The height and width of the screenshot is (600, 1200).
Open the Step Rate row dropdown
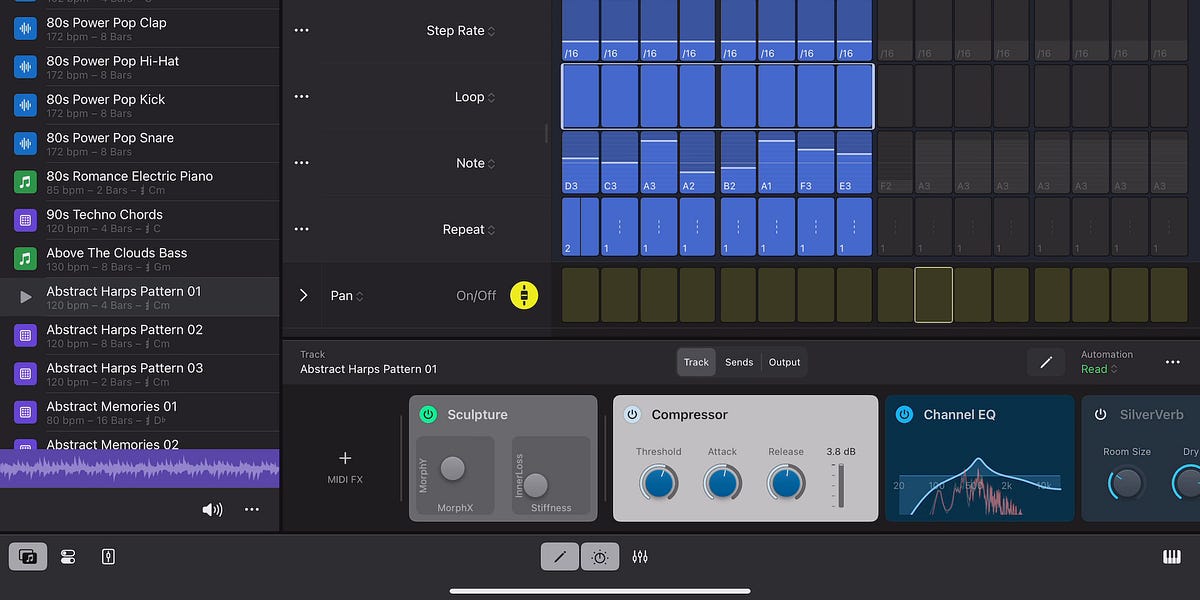[x=461, y=31]
